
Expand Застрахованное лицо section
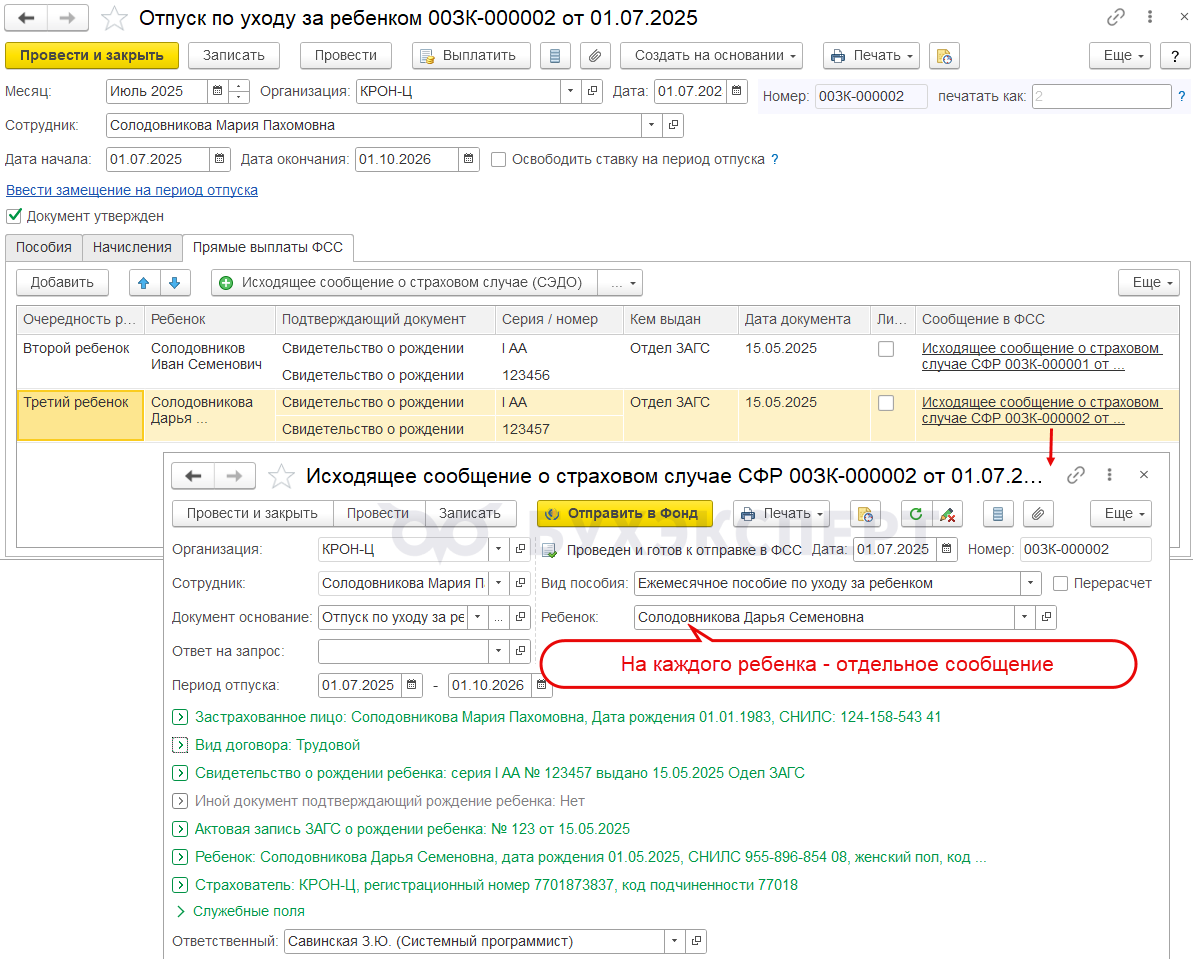point(180,717)
